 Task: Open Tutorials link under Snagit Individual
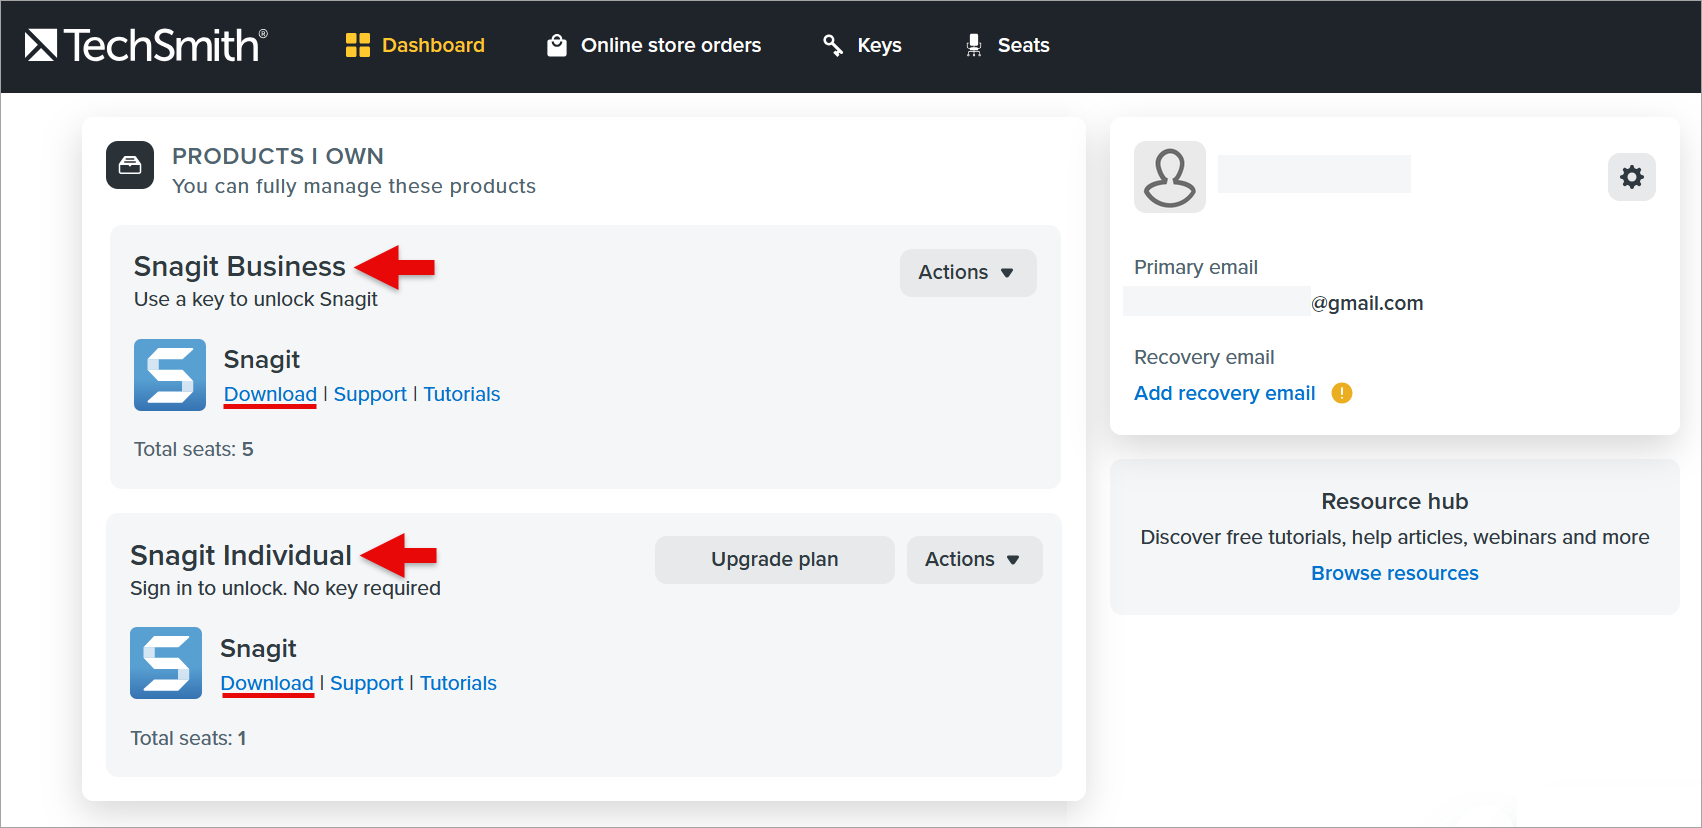pyautogui.click(x=458, y=683)
